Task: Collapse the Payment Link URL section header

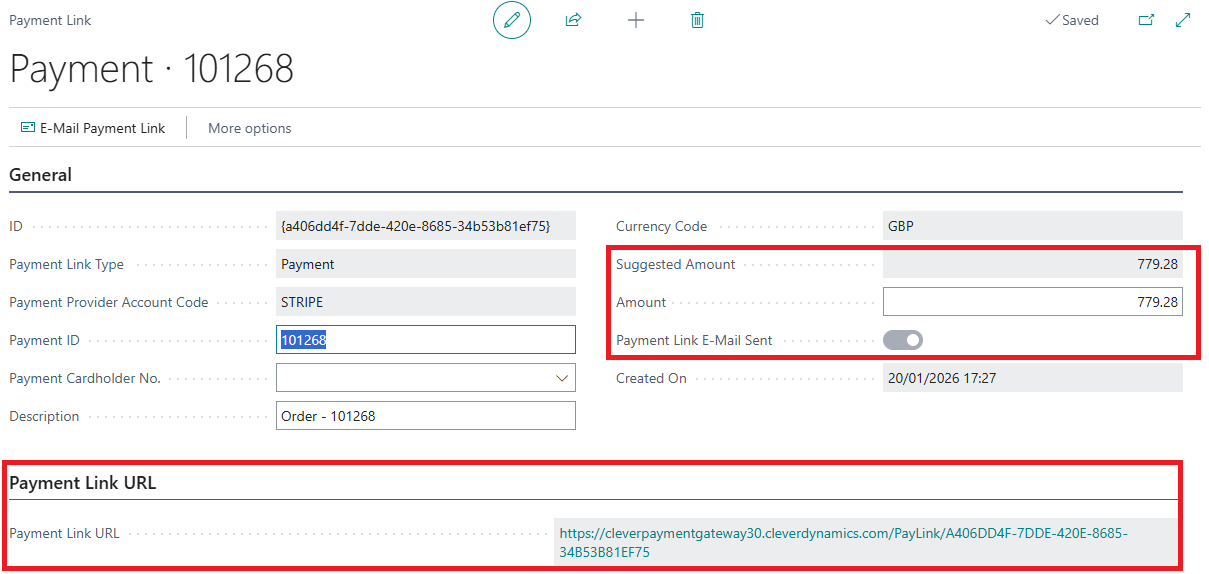Action: 83,483
